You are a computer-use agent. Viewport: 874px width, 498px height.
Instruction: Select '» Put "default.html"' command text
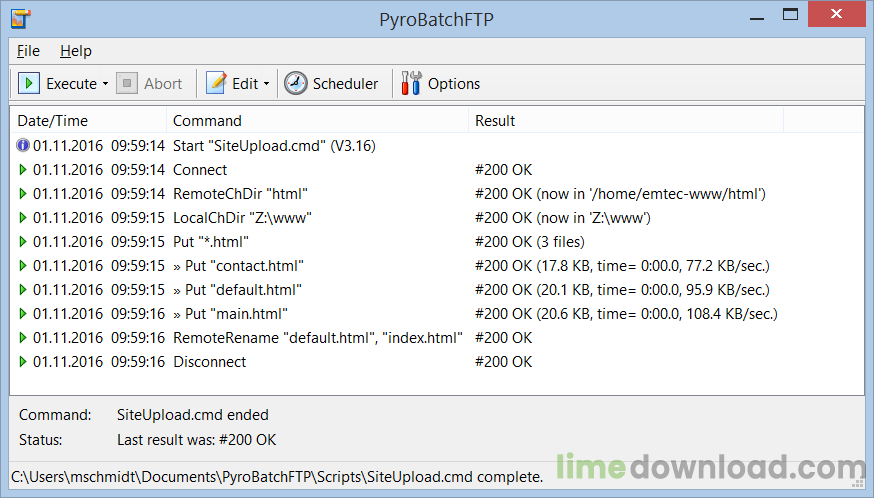pyautogui.click(x=237, y=289)
